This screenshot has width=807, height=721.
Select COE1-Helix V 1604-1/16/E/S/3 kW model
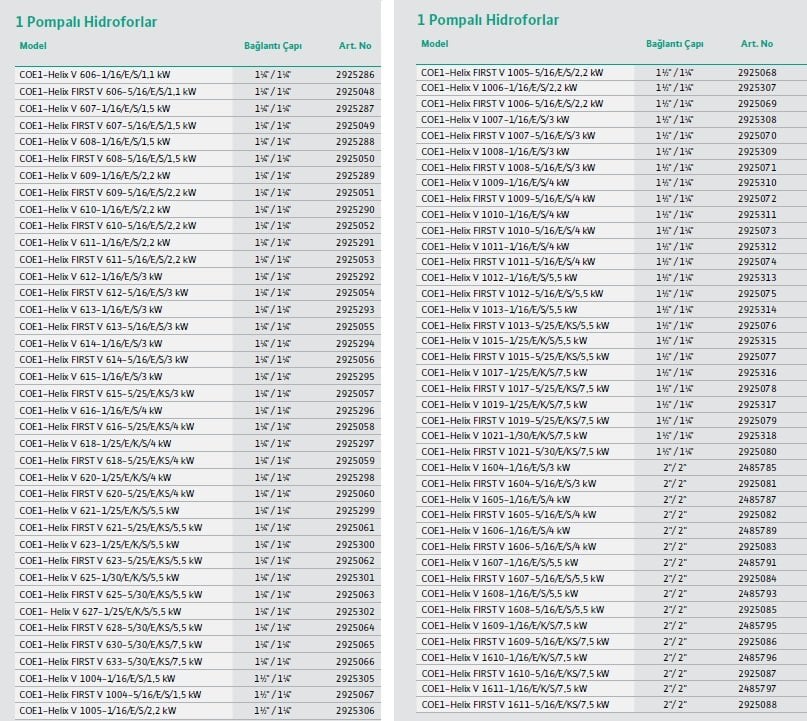495,467
